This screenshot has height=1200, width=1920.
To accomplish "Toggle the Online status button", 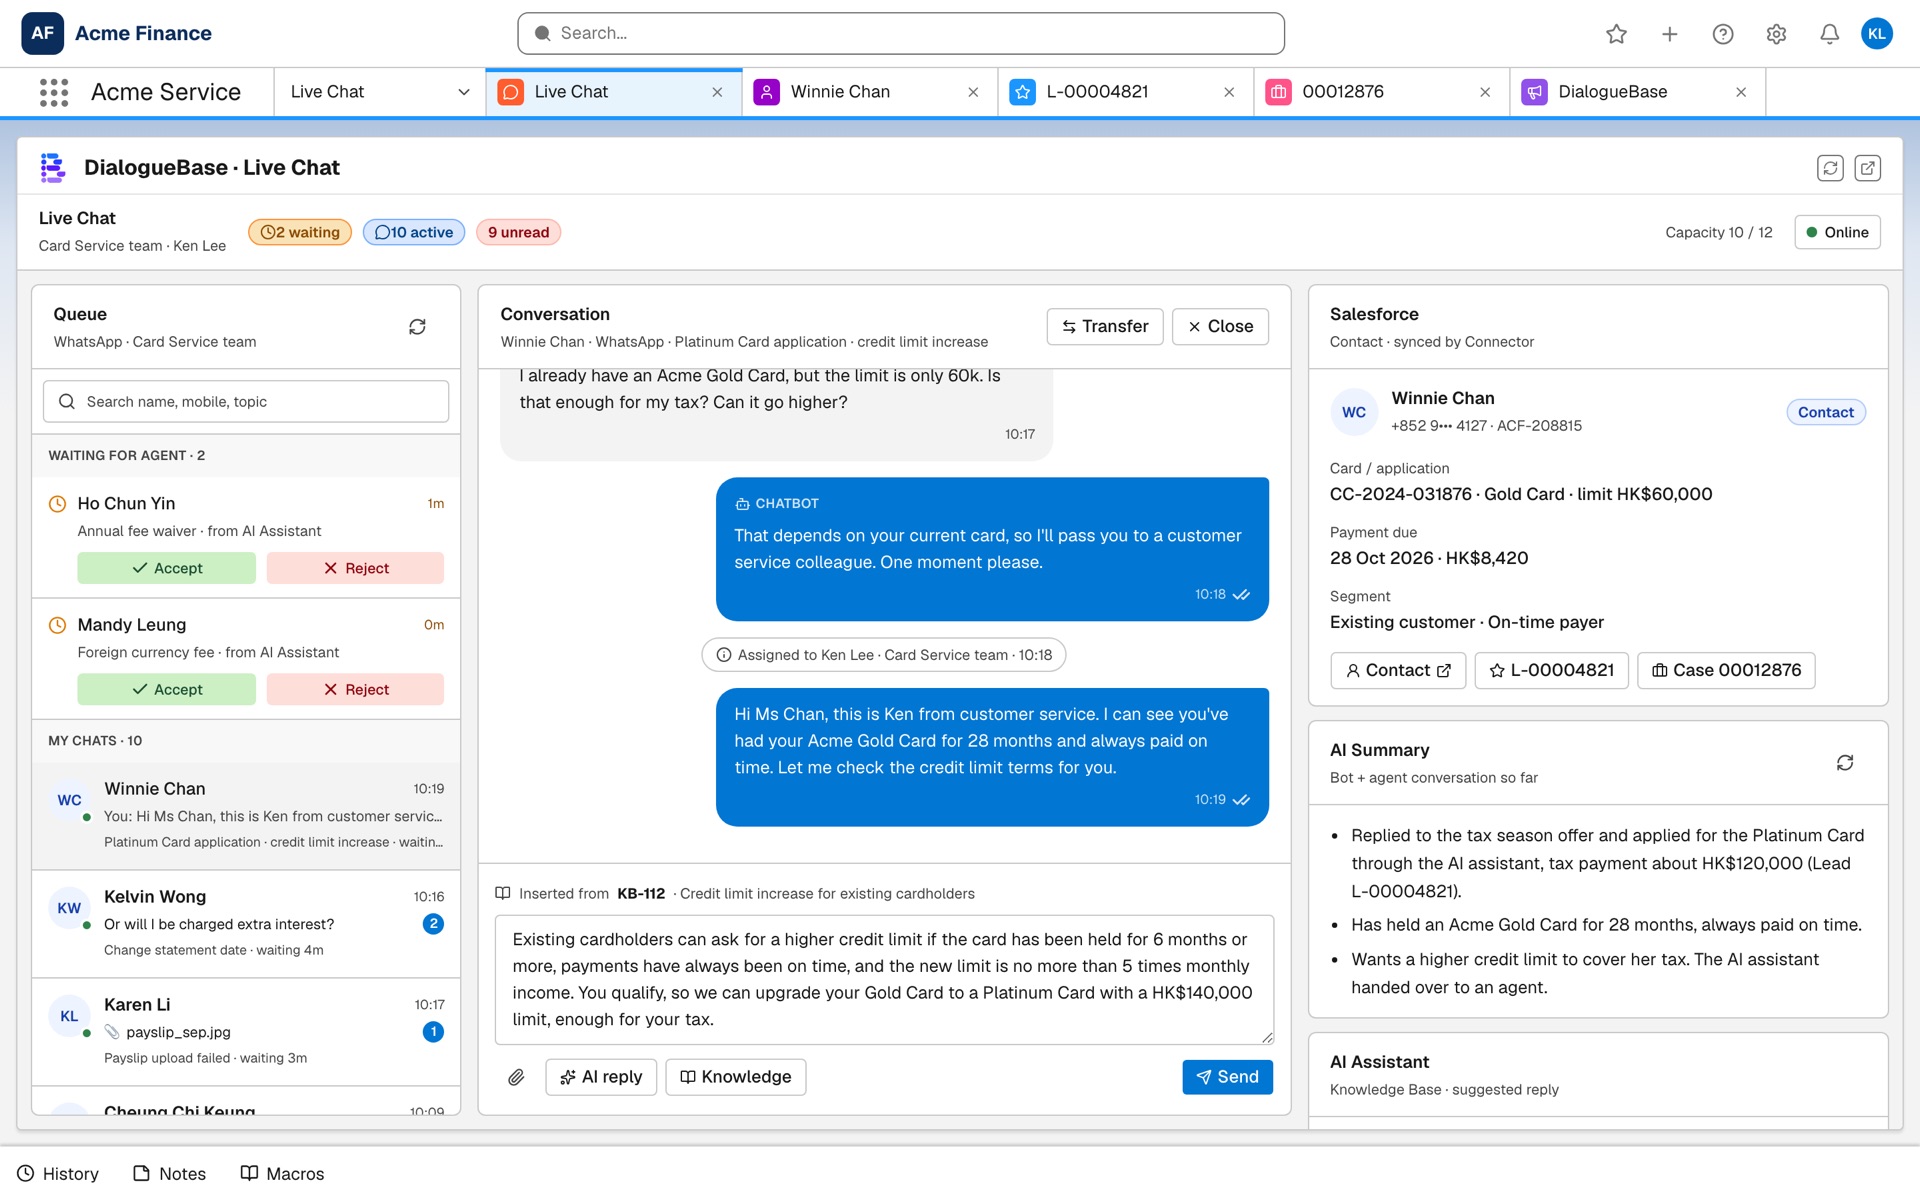I will (1837, 232).
